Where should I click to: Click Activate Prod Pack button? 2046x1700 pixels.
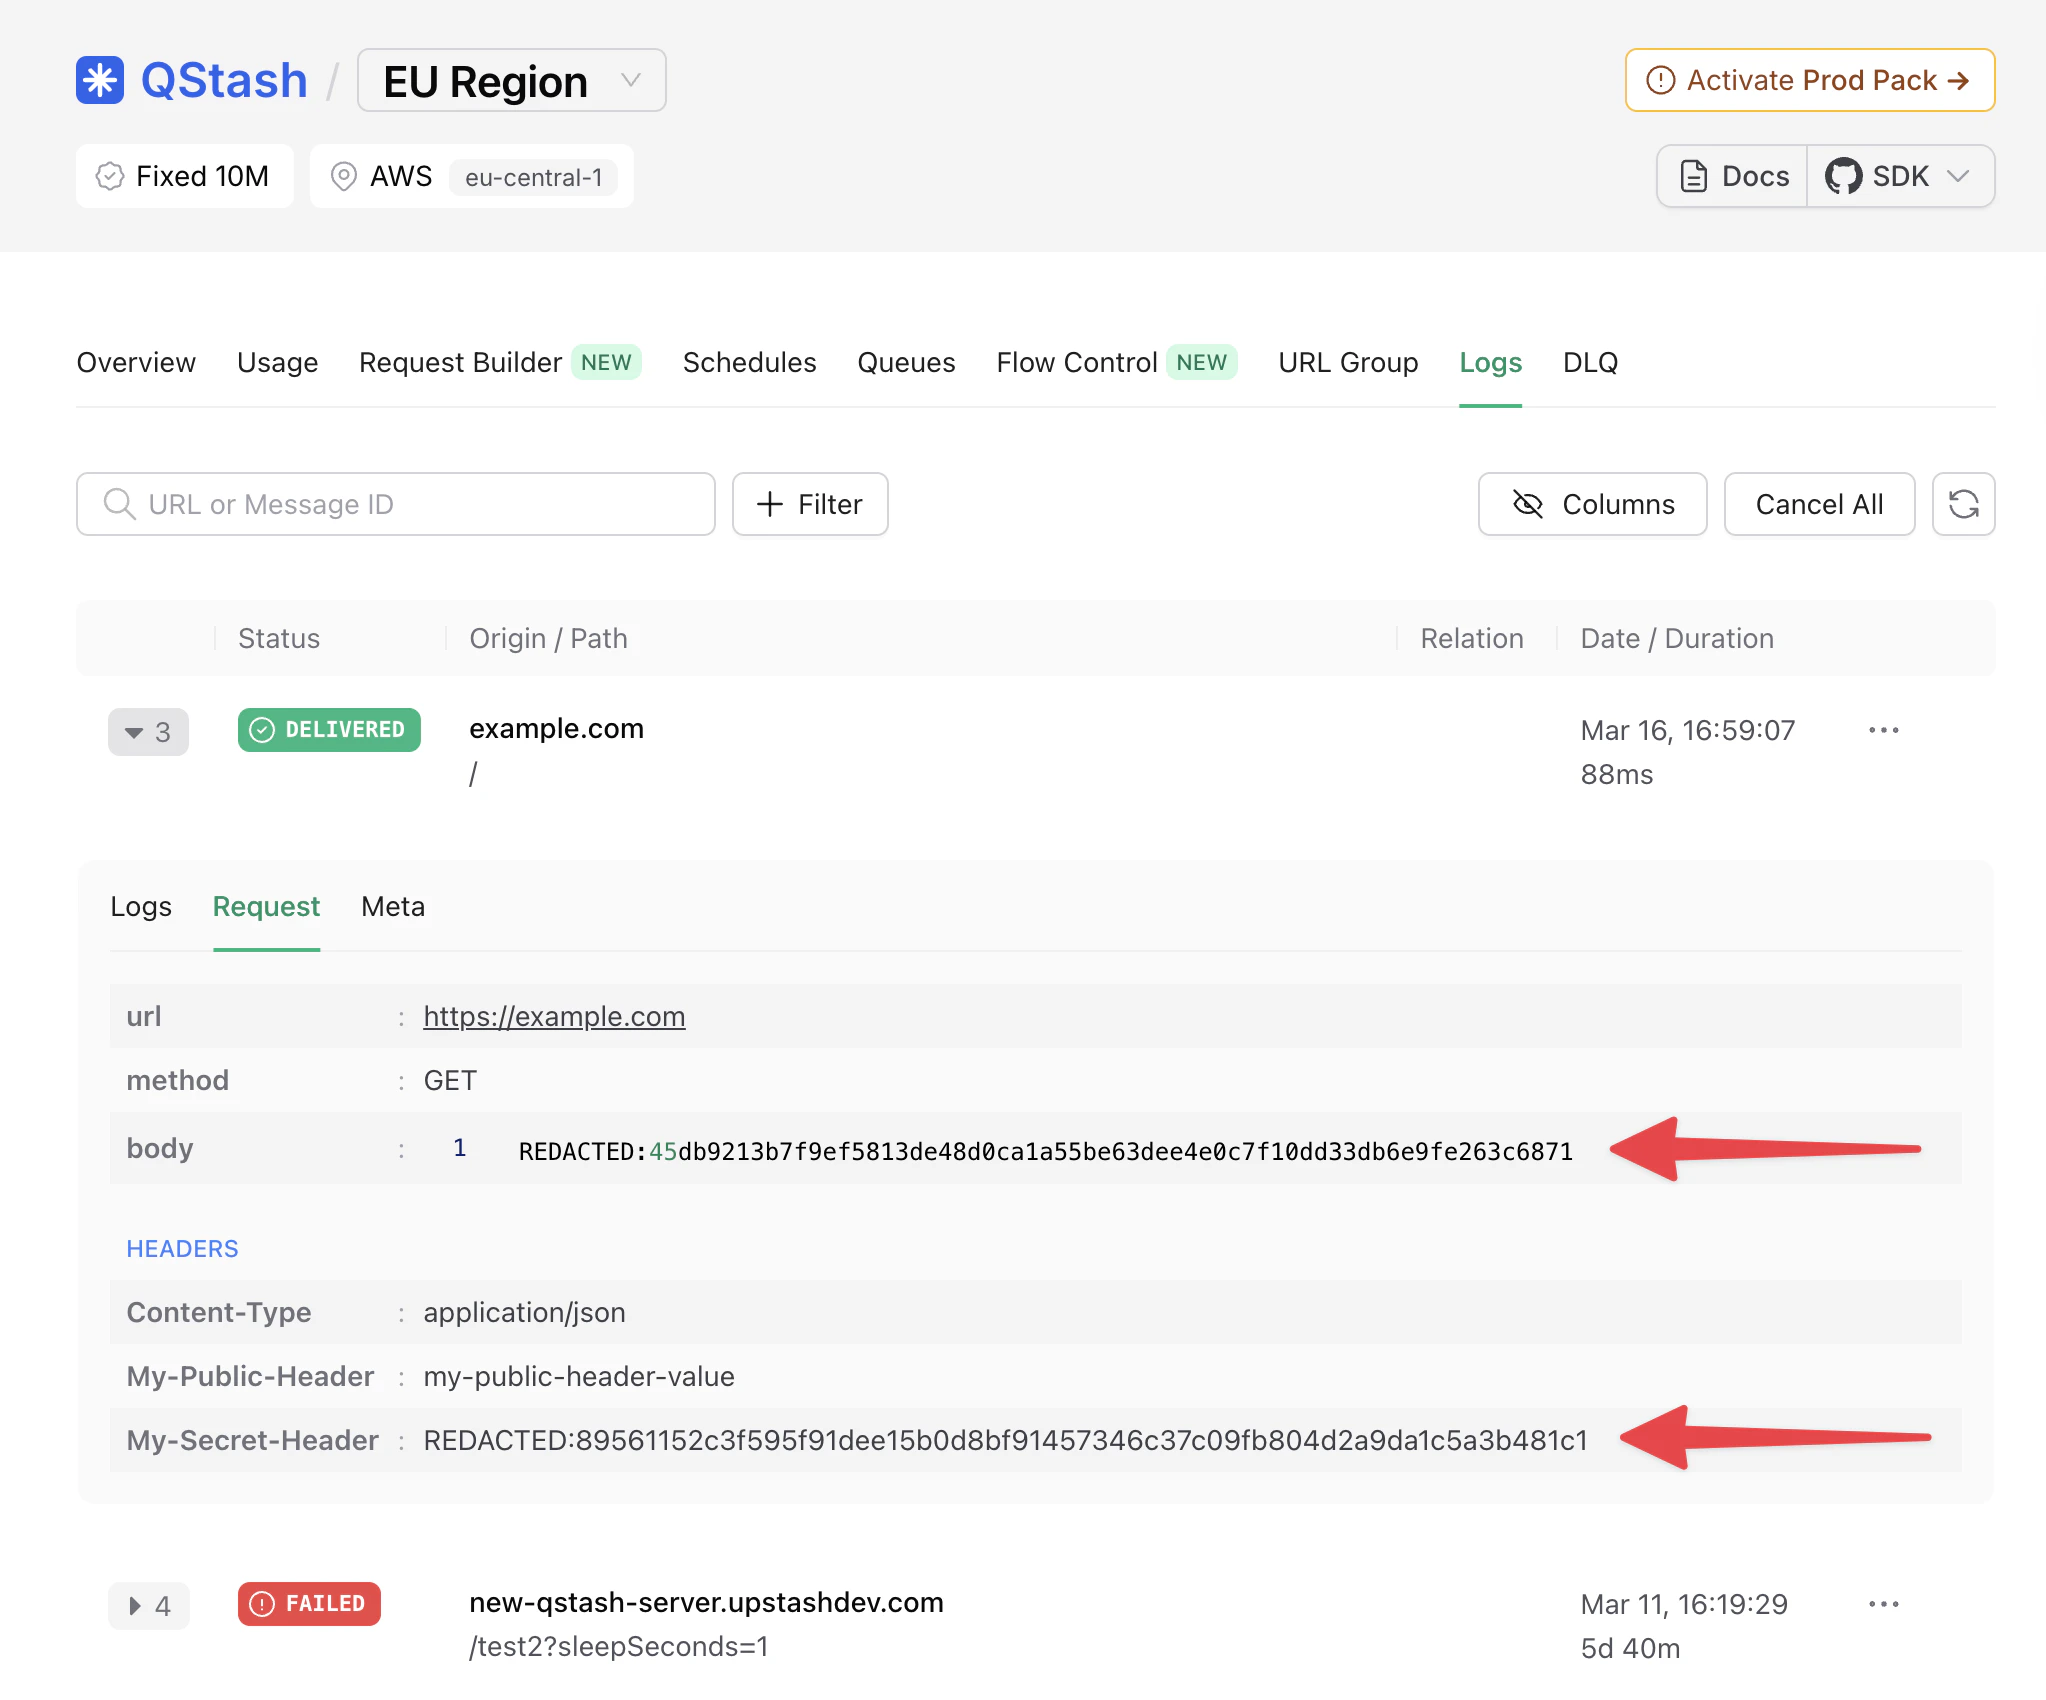[1809, 80]
